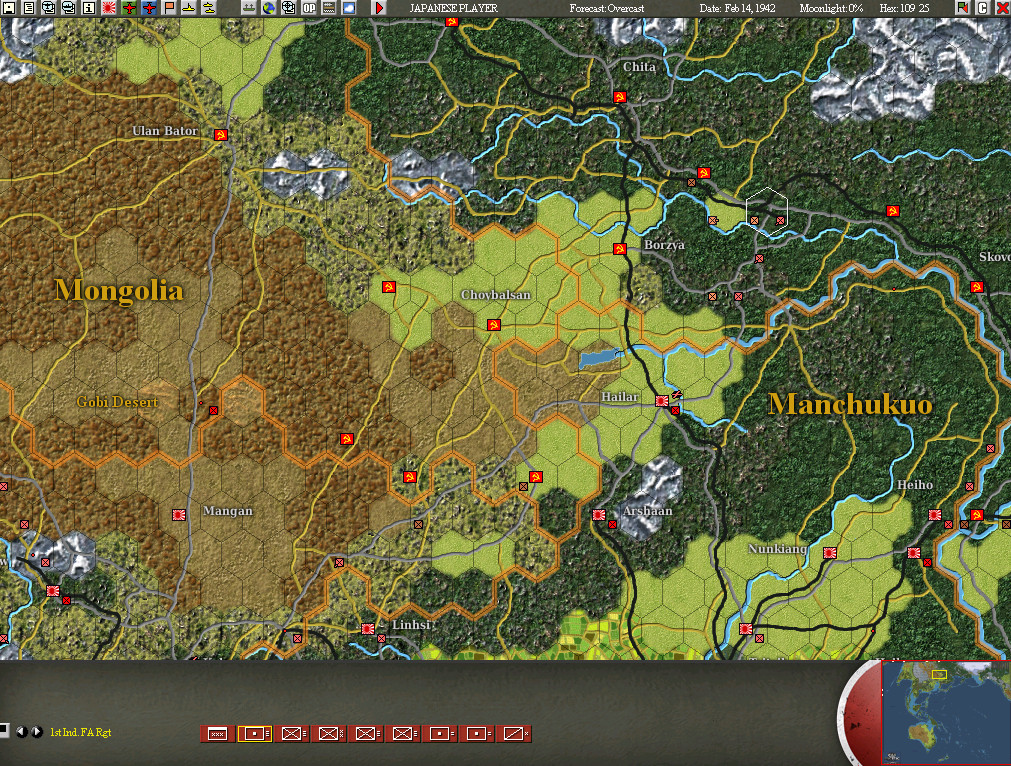
Task: Click the white-outlined selected hex
Action: [x=767, y=211]
